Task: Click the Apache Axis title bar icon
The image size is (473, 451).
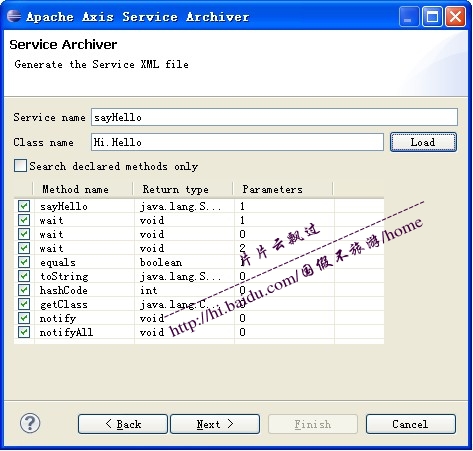Action: tap(14, 16)
